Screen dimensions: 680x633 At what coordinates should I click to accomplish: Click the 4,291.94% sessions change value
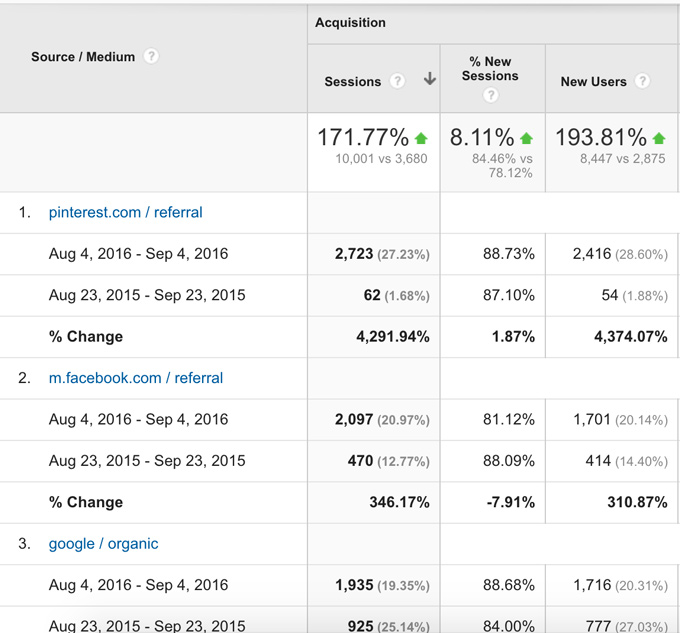coord(392,337)
